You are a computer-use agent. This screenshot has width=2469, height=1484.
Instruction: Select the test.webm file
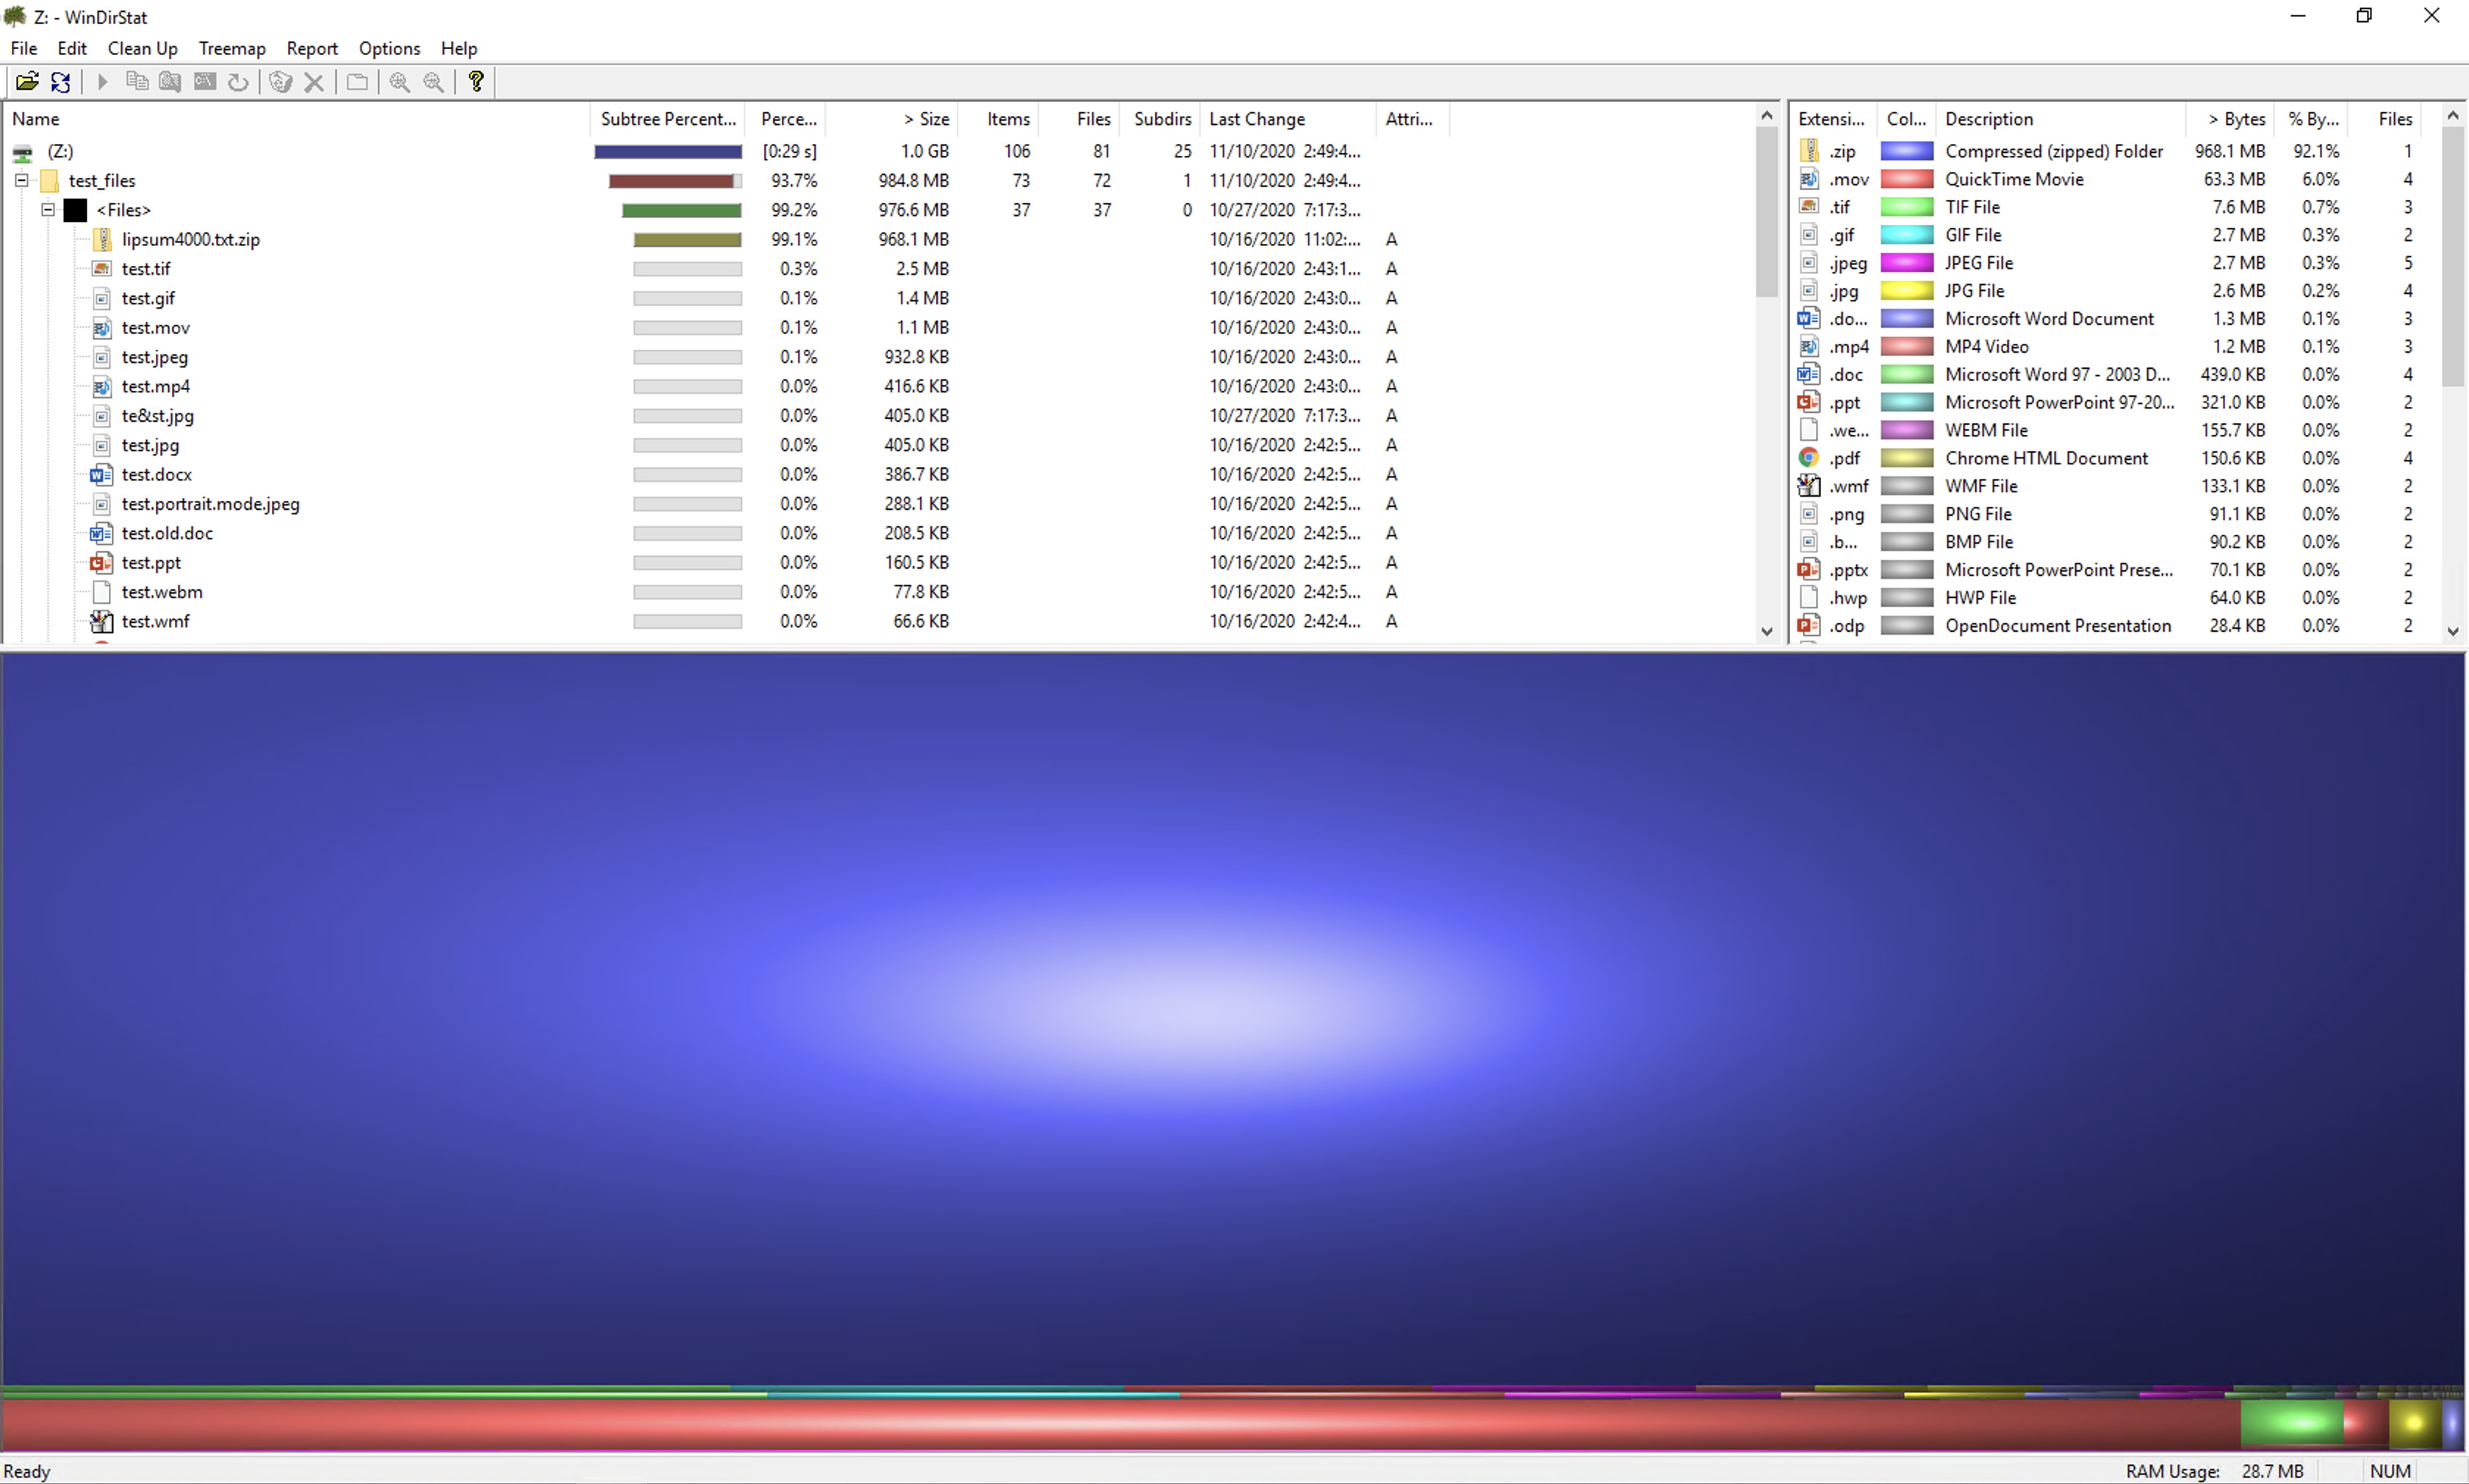pyautogui.click(x=162, y=592)
